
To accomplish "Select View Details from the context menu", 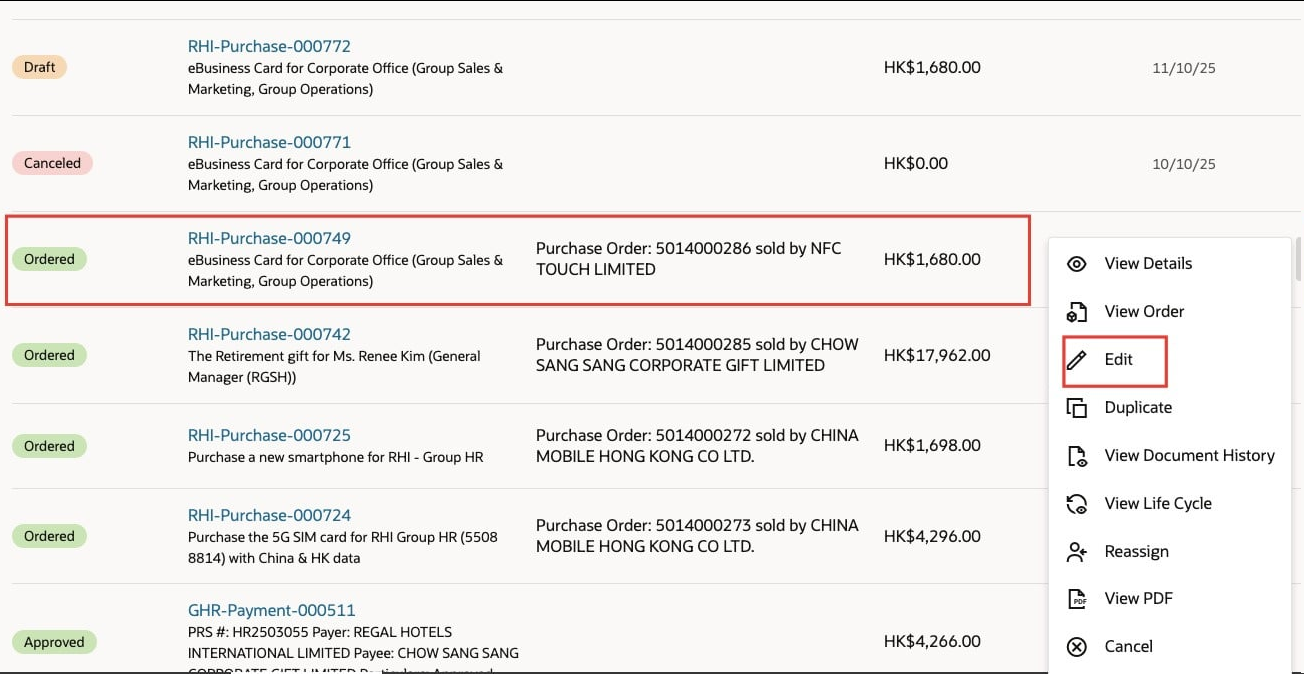I will [1148, 264].
